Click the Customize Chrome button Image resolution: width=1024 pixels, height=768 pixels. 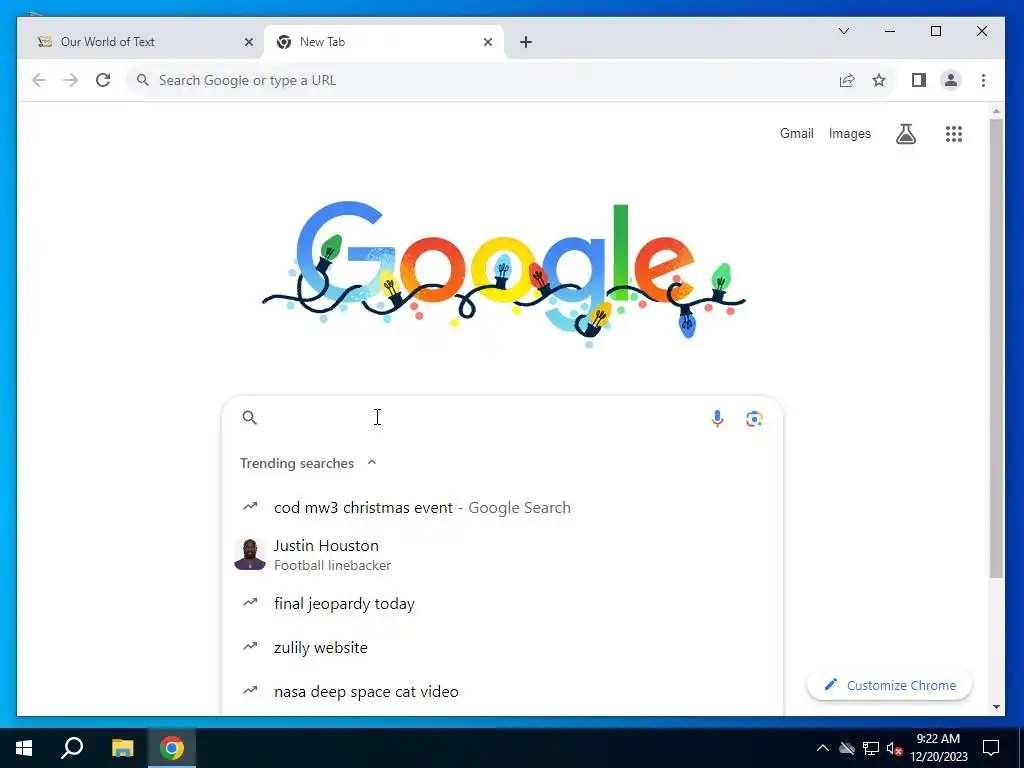(x=889, y=685)
